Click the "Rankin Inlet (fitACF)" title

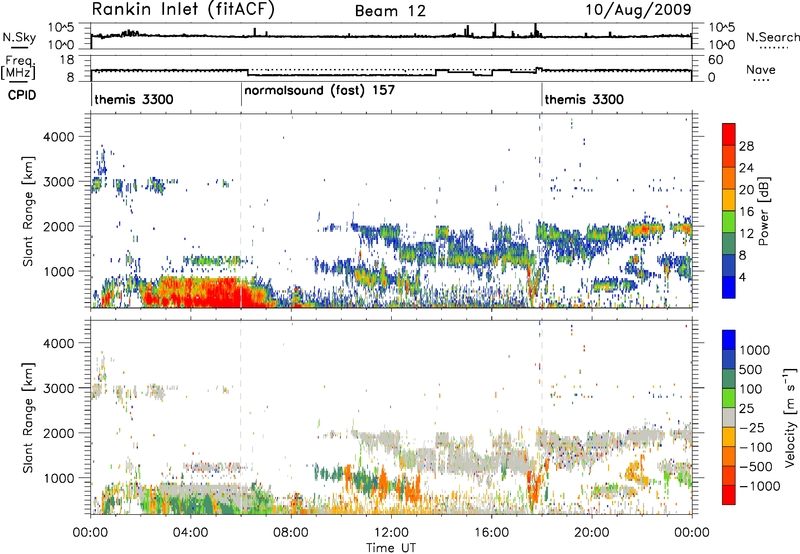click(183, 9)
